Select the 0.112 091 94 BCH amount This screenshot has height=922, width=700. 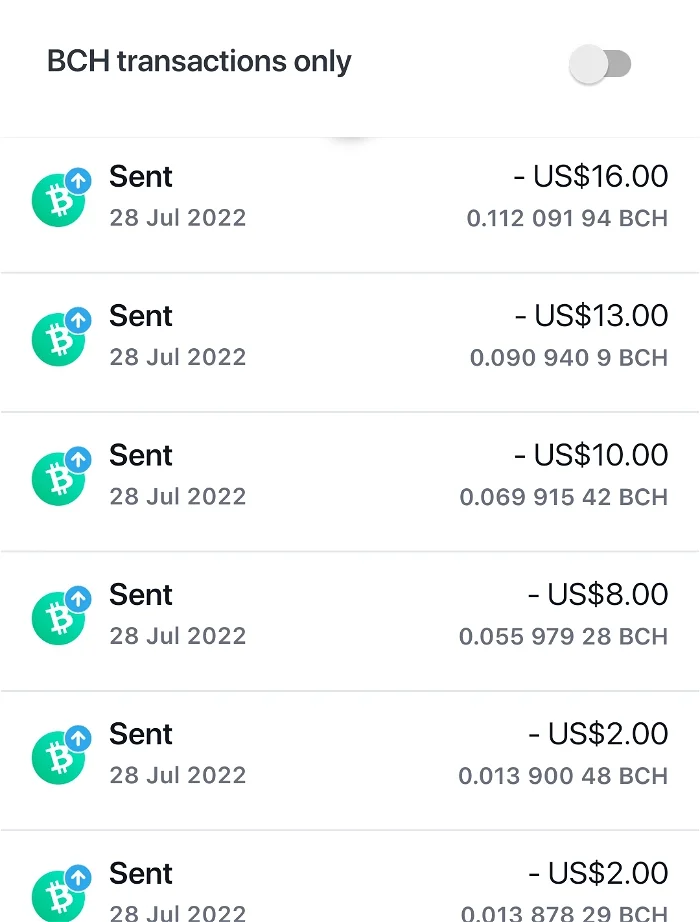pyautogui.click(x=567, y=218)
